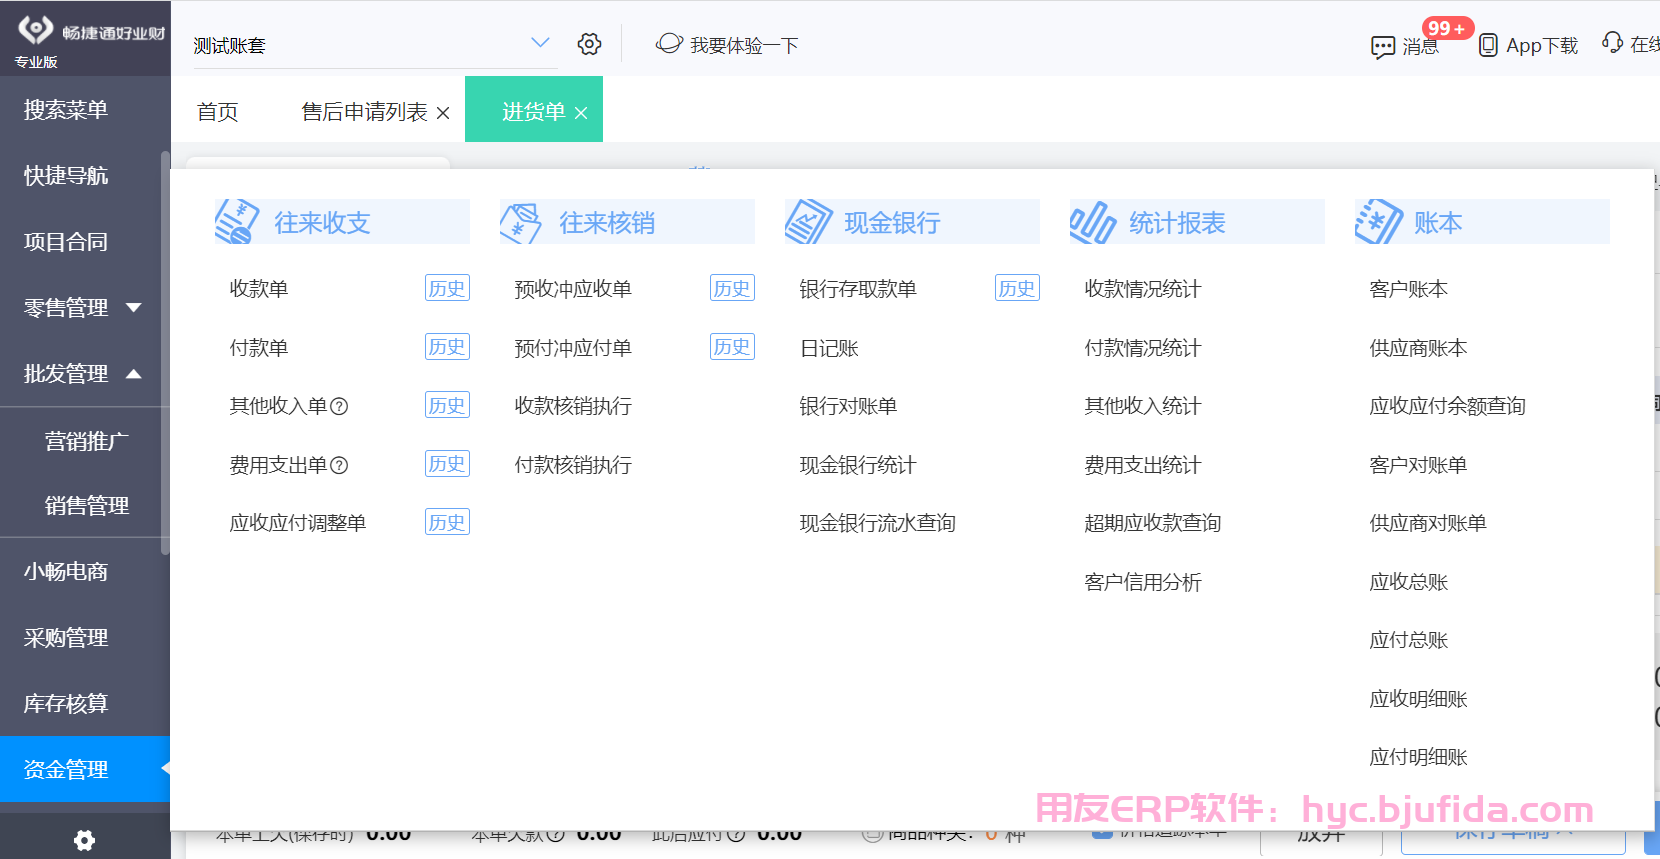Open sidebar settings gear at bottom

coord(85,840)
